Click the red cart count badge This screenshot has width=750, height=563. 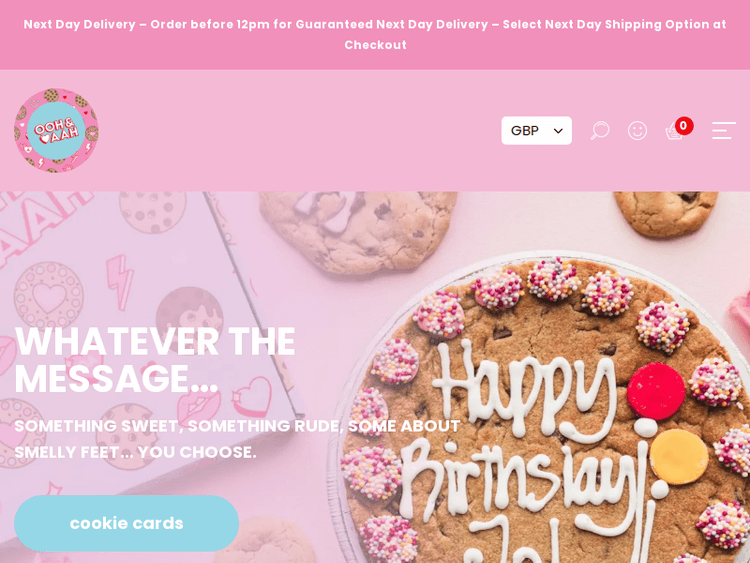[x=684, y=126]
